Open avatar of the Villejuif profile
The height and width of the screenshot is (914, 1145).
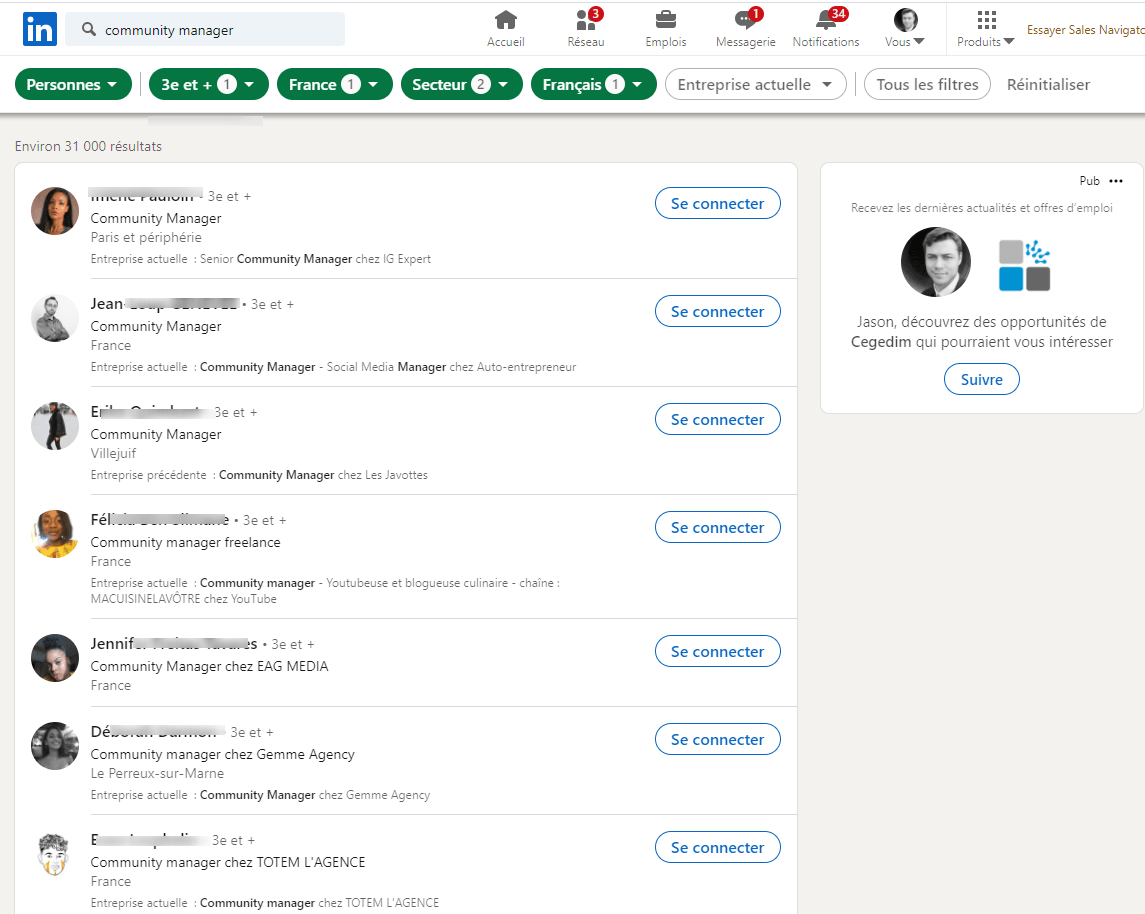point(55,426)
